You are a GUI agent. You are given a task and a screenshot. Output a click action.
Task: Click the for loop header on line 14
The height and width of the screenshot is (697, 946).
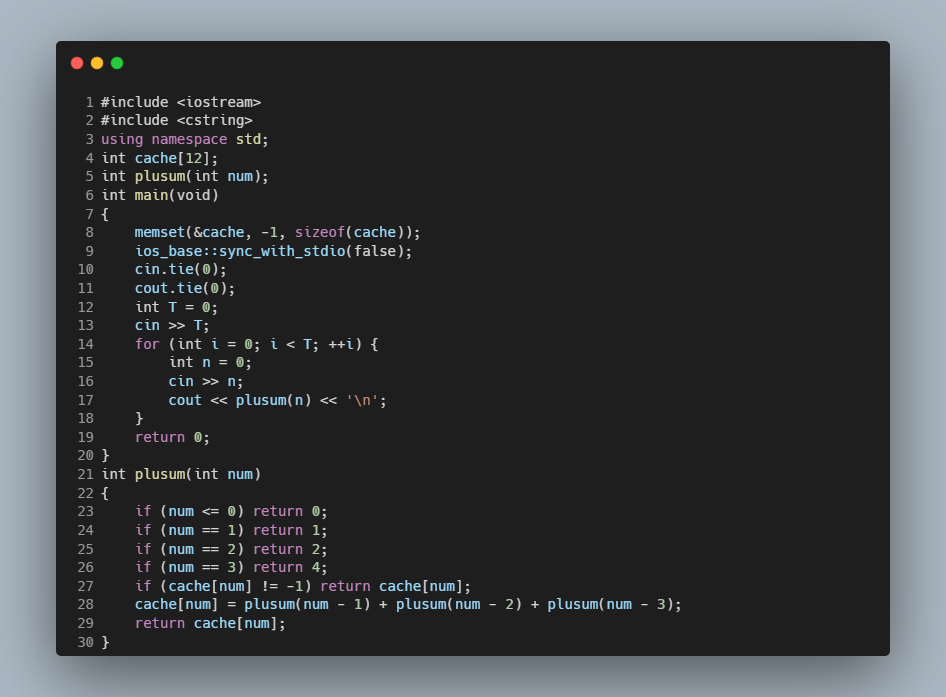point(256,344)
